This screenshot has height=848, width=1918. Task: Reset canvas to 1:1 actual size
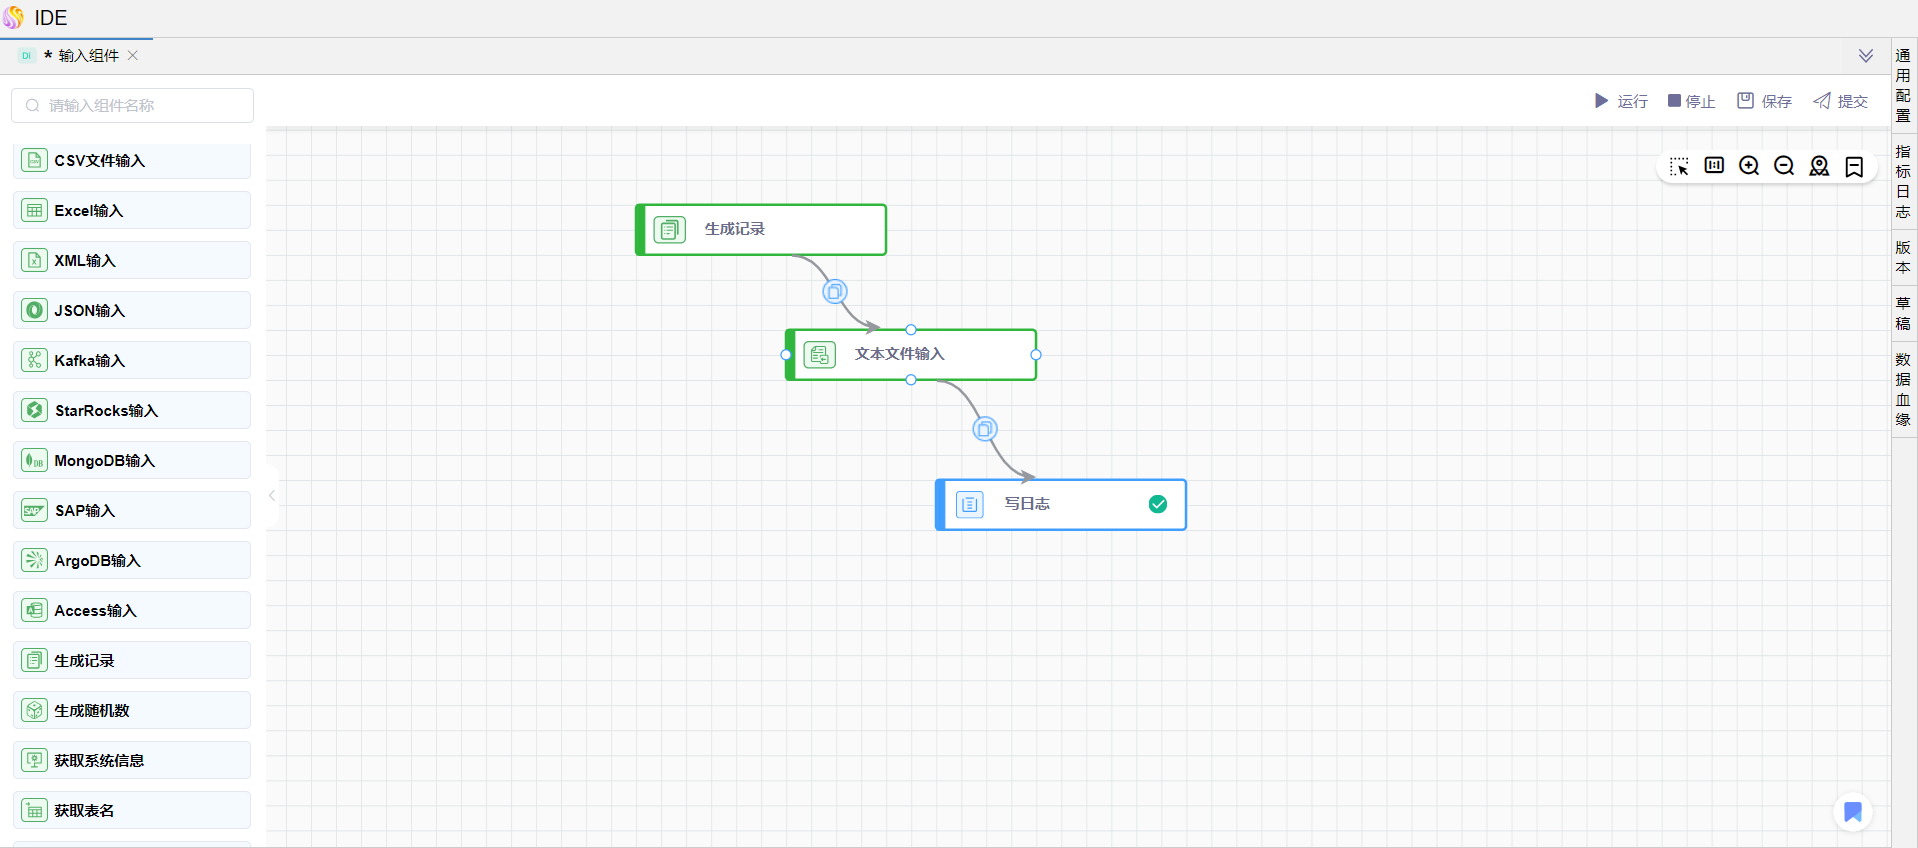point(1714,166)
